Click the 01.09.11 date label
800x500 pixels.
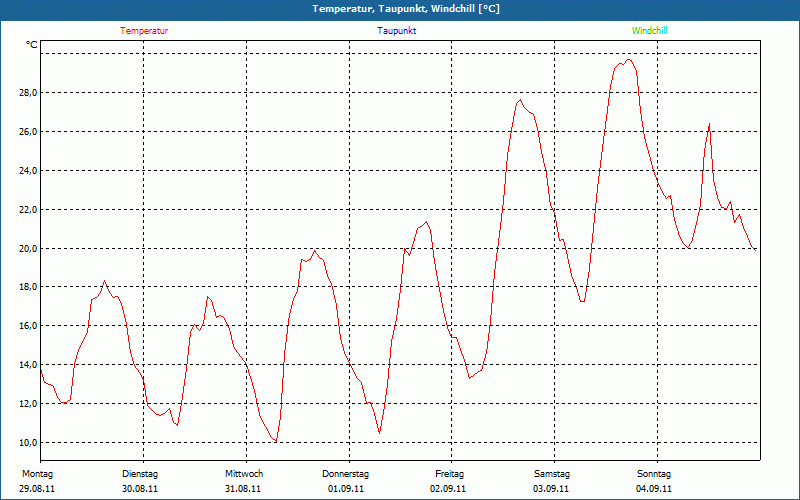point(346,489)
